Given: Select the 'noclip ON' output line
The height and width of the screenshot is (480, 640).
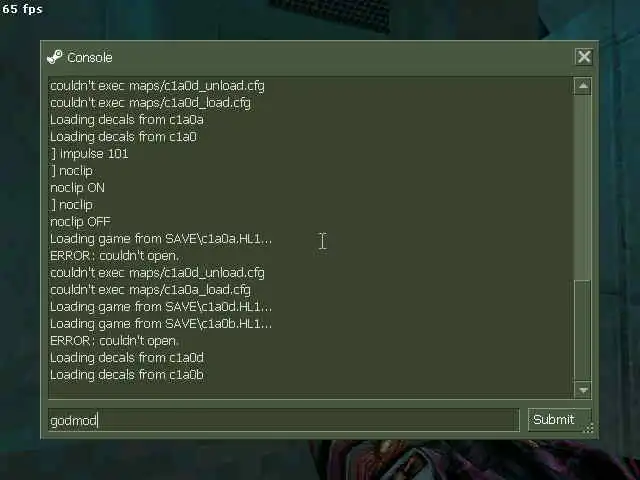Looking at the screenshot, I should [78, 188].
